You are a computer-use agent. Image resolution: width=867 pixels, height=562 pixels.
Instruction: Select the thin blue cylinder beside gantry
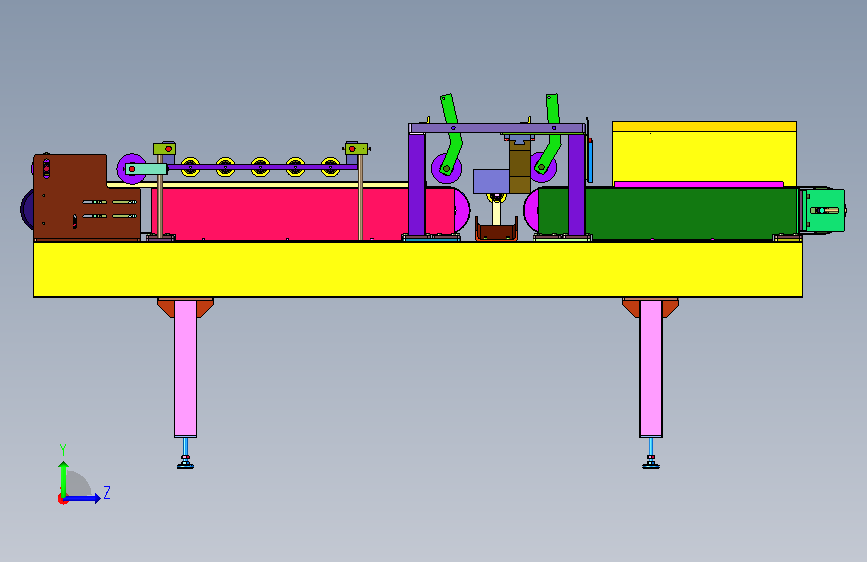click(x=590, y=160)
